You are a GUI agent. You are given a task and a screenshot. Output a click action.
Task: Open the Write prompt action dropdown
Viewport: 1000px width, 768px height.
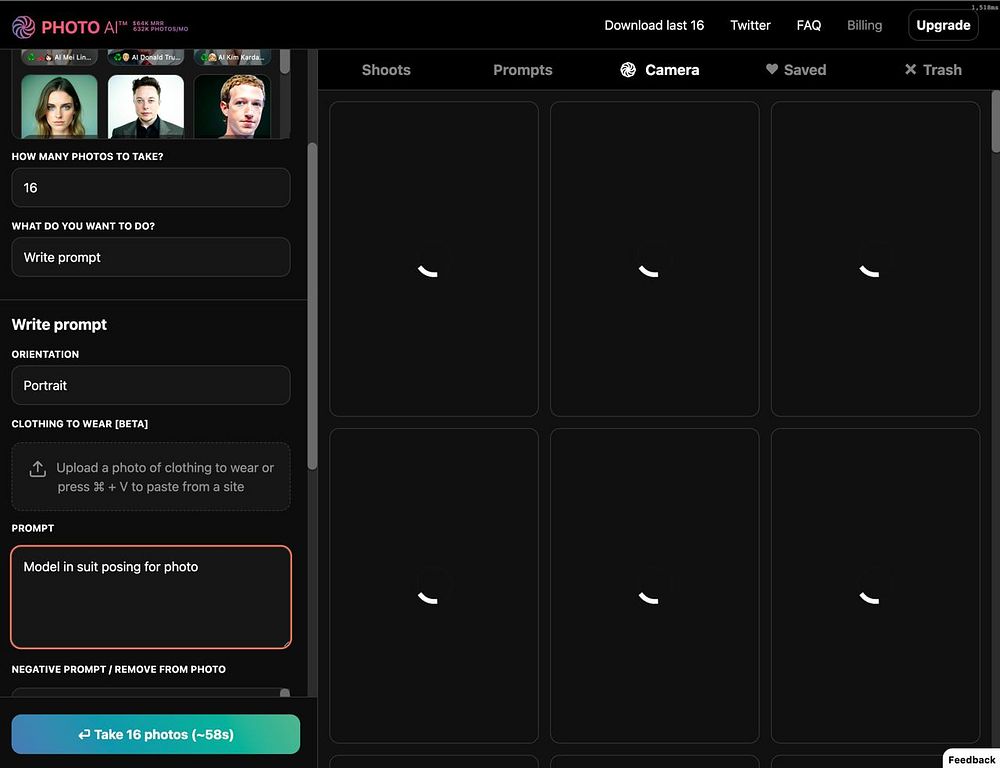coord(151,257)
